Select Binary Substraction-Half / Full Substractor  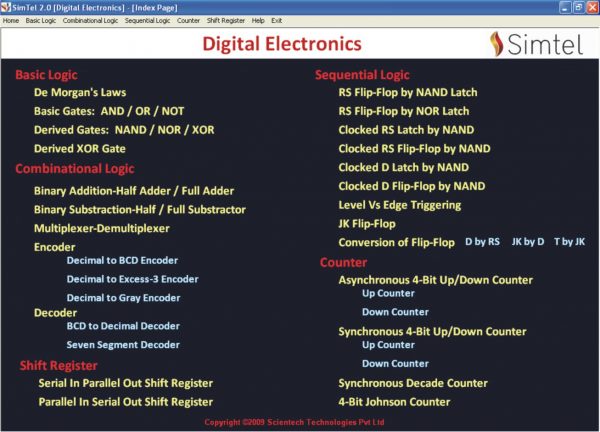(x=140, y=210)
